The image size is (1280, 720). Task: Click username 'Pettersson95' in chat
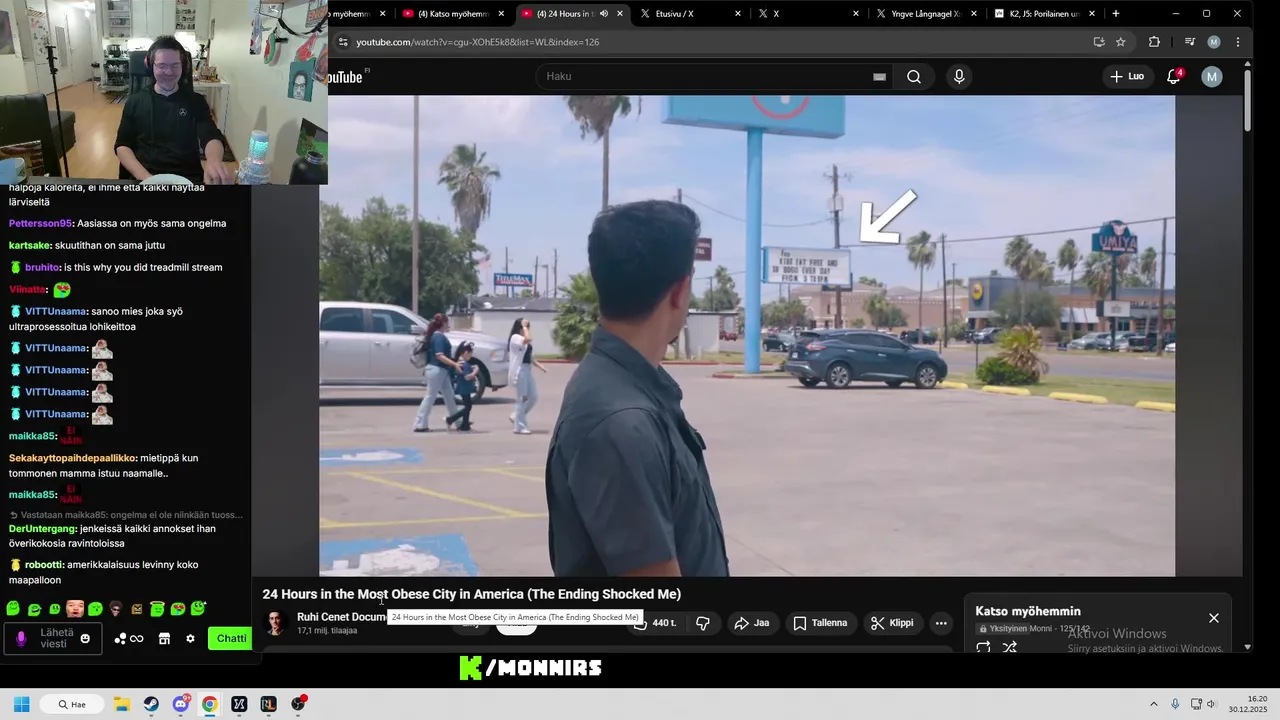[x=40, y=224]
